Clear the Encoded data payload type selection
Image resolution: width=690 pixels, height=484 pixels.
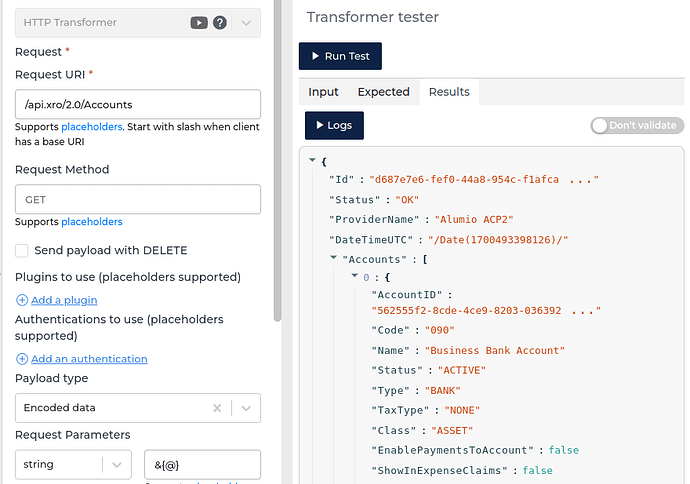coord(217,408)
